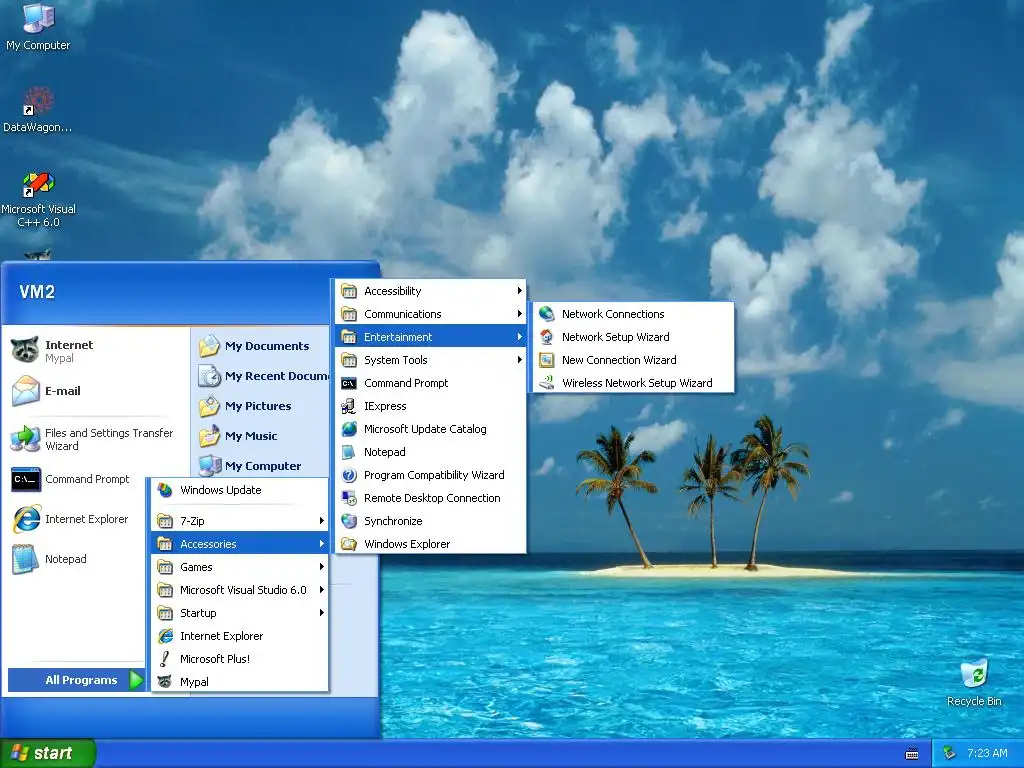Click the All Programs button
The image size is (1024, 768).
coord(77,680)
